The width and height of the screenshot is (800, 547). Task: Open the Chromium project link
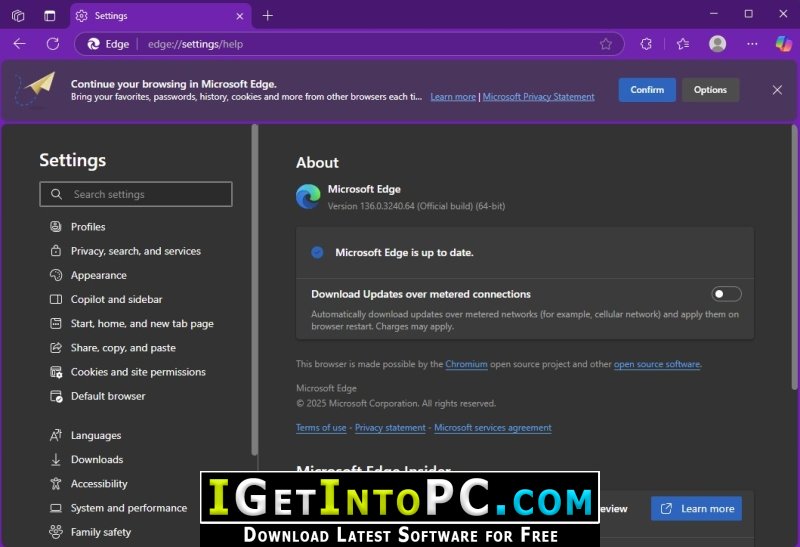pyautogui.click(x=466, y=364)
